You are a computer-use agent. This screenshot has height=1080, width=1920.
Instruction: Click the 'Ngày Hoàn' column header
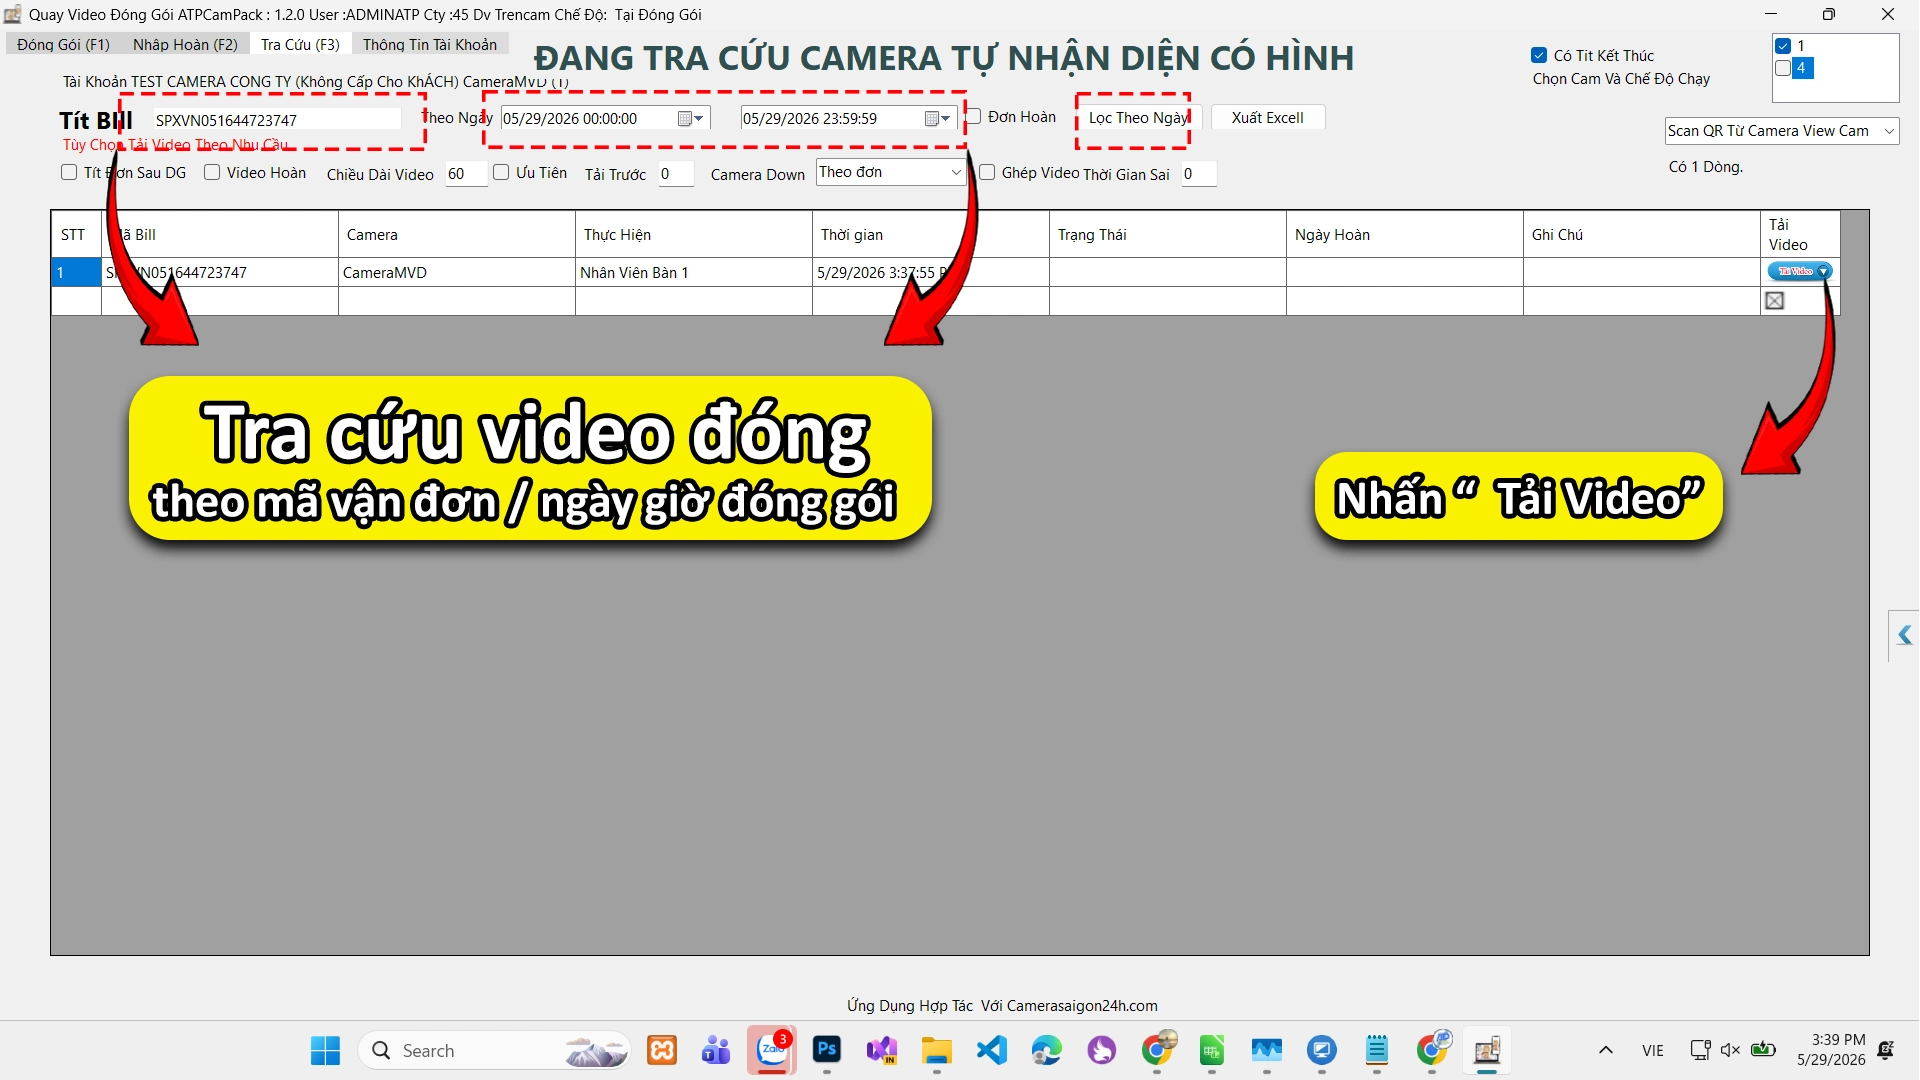tap(1404, 234)
